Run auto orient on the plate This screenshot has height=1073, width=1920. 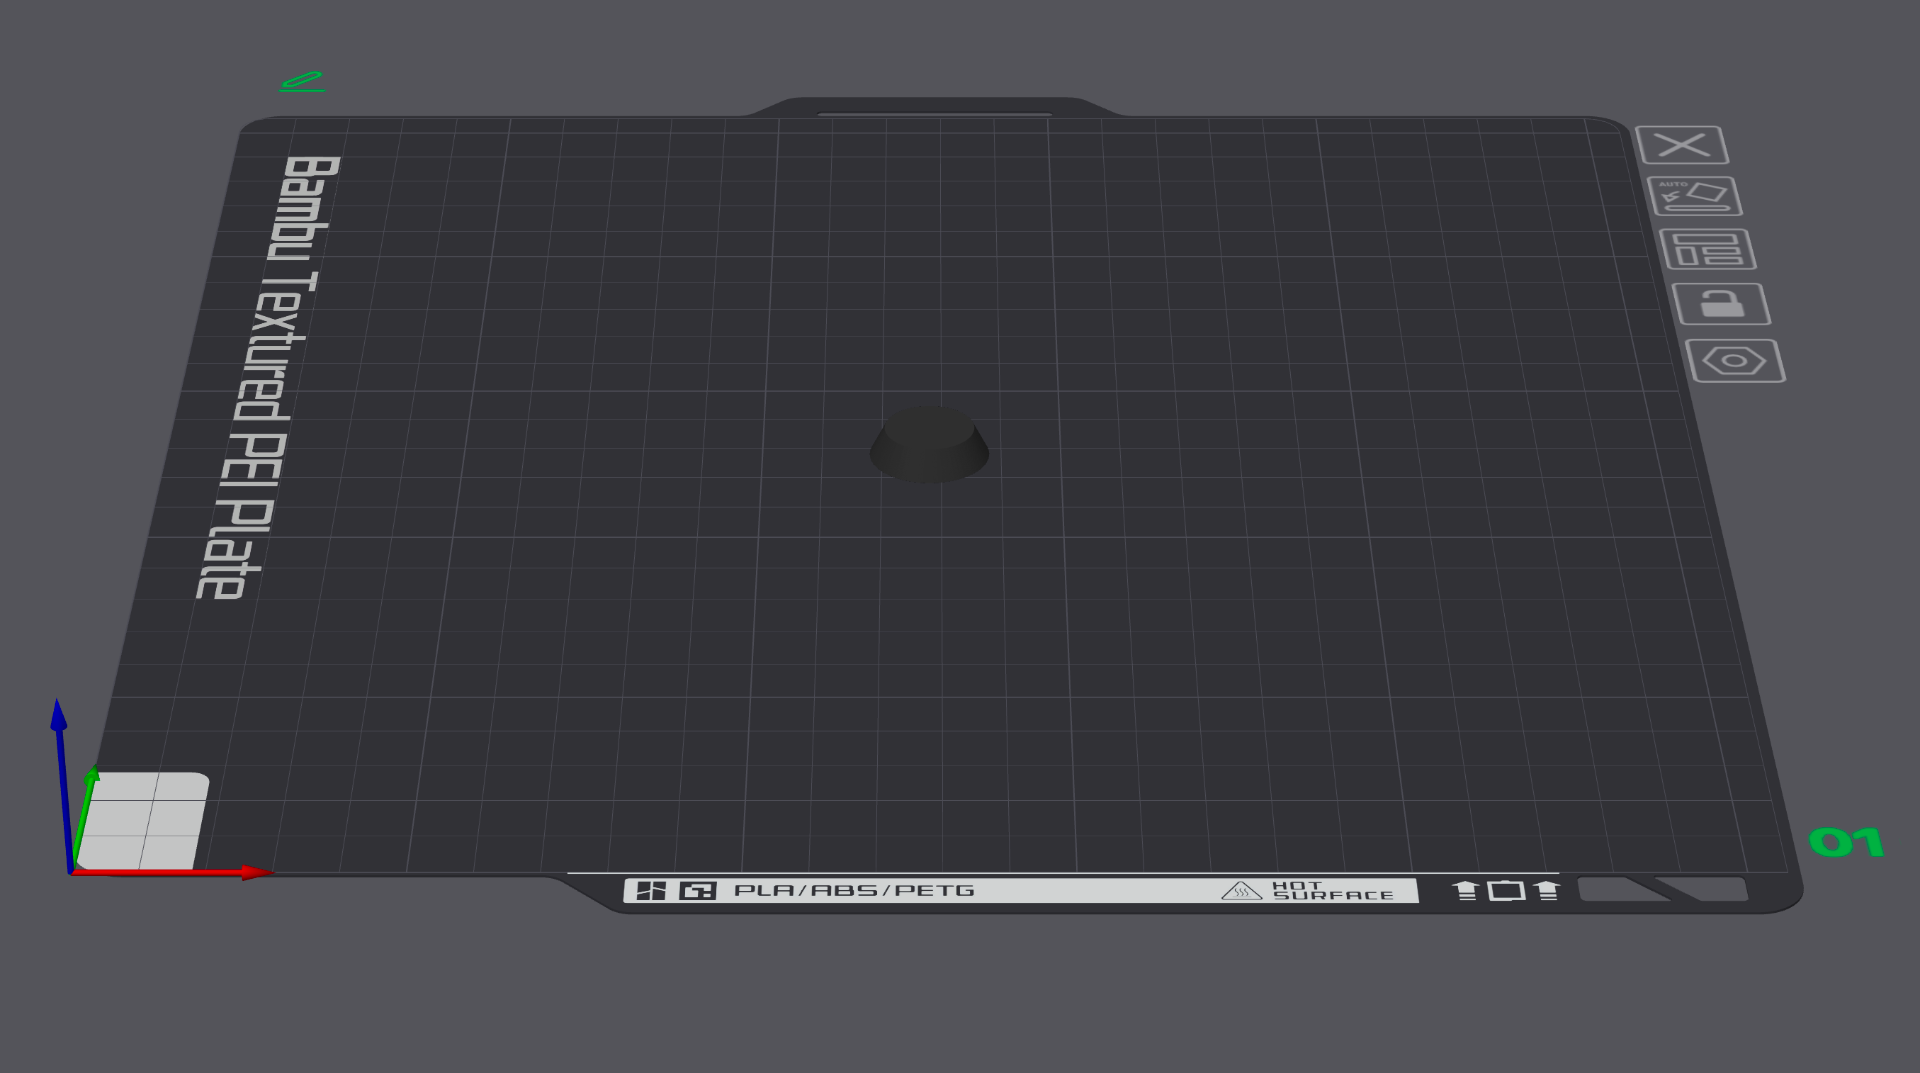1695,196
